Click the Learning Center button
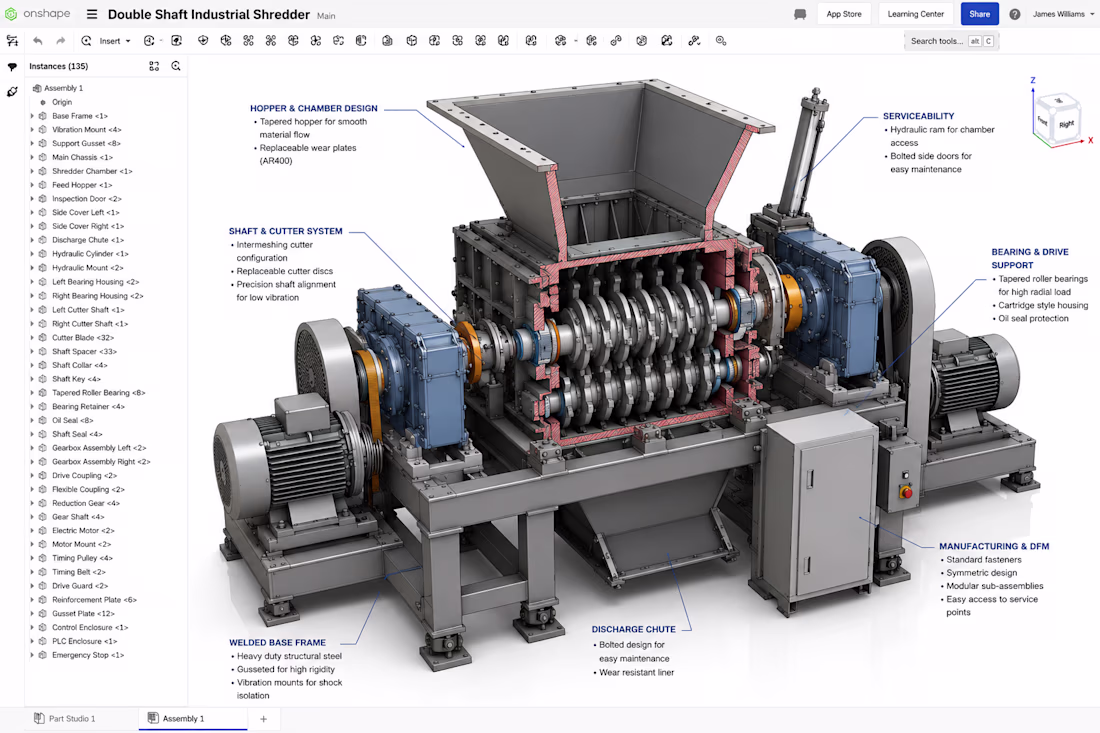The width and height of the screenshot is (1100, 733). (x=915, y=14)
